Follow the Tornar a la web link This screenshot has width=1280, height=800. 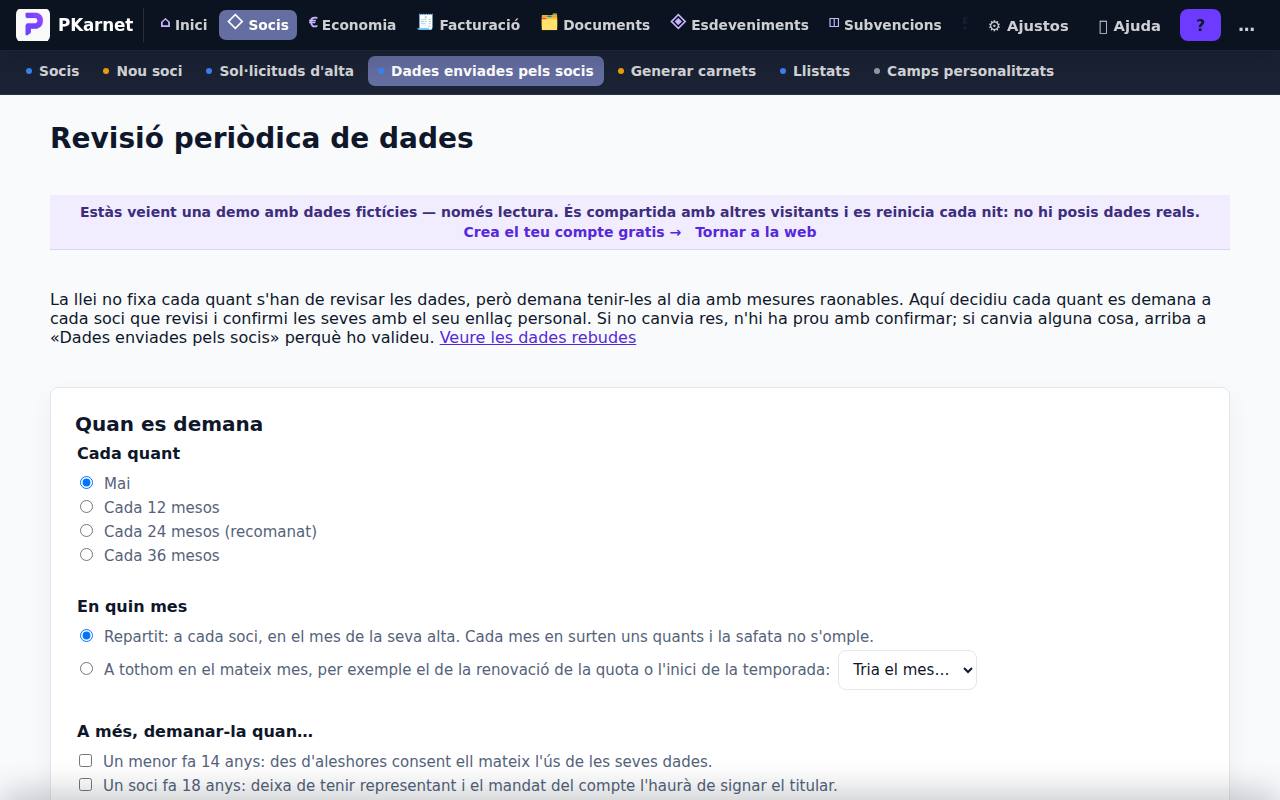(x=756, y=232)
